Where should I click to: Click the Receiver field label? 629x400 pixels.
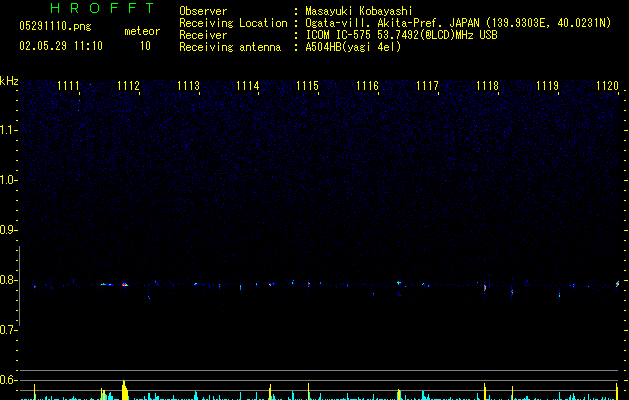(x=203, y=35)
